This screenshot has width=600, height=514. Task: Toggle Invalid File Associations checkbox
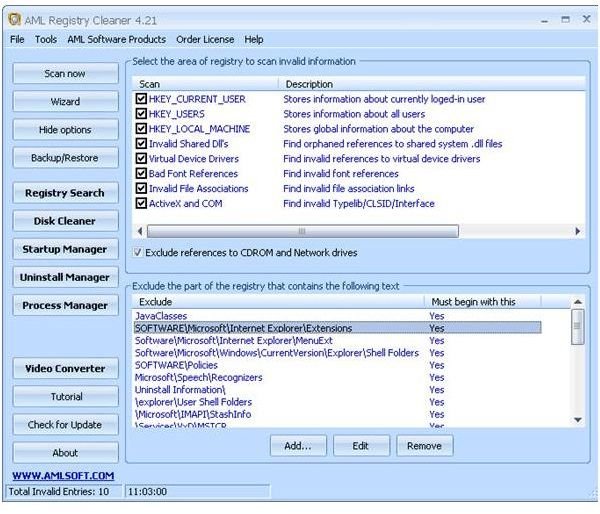[141, 188]
